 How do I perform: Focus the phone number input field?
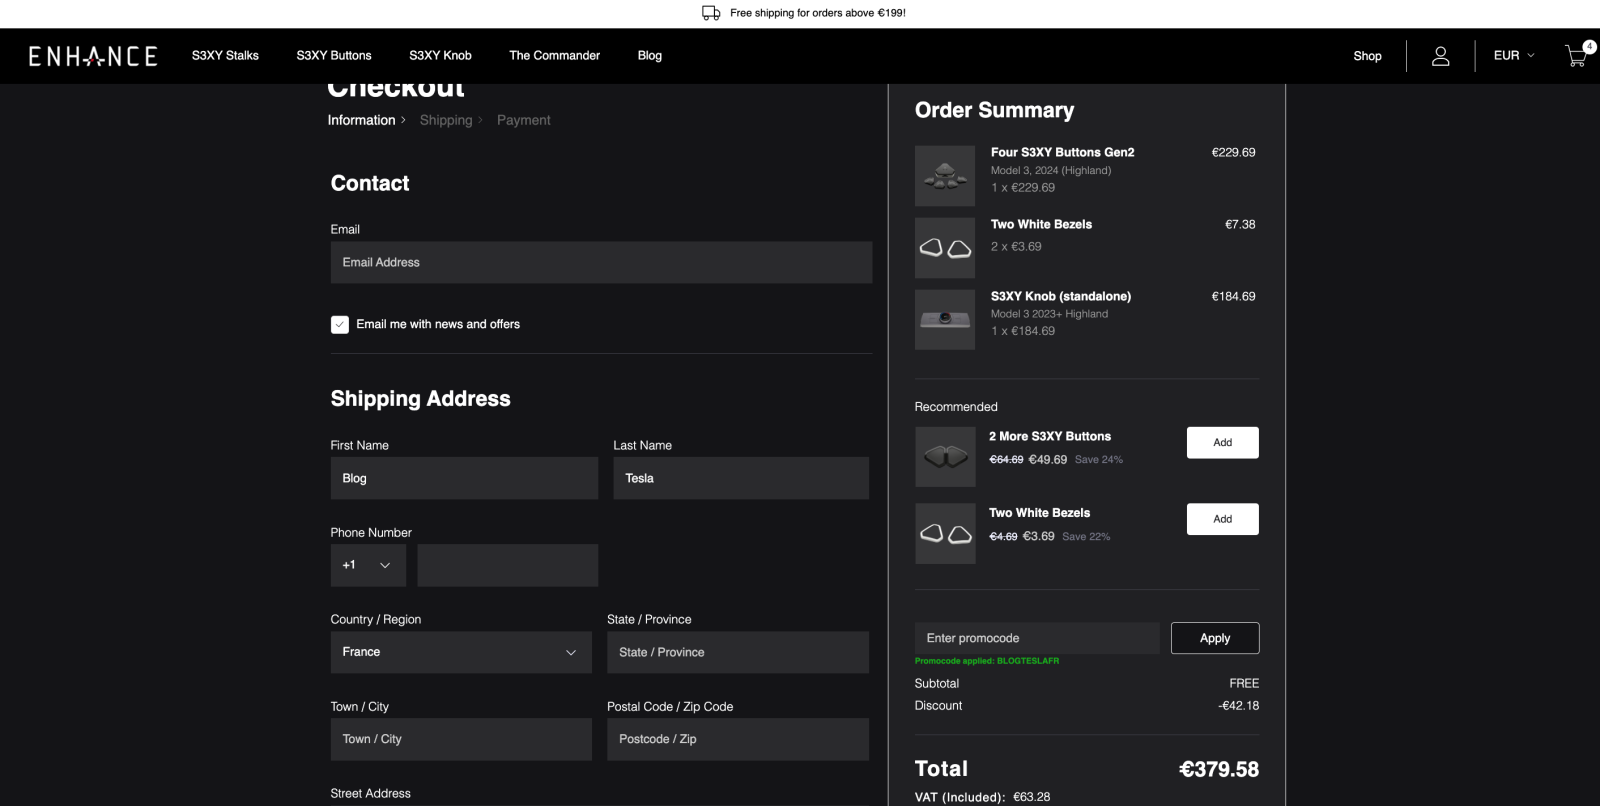point(508,565)
